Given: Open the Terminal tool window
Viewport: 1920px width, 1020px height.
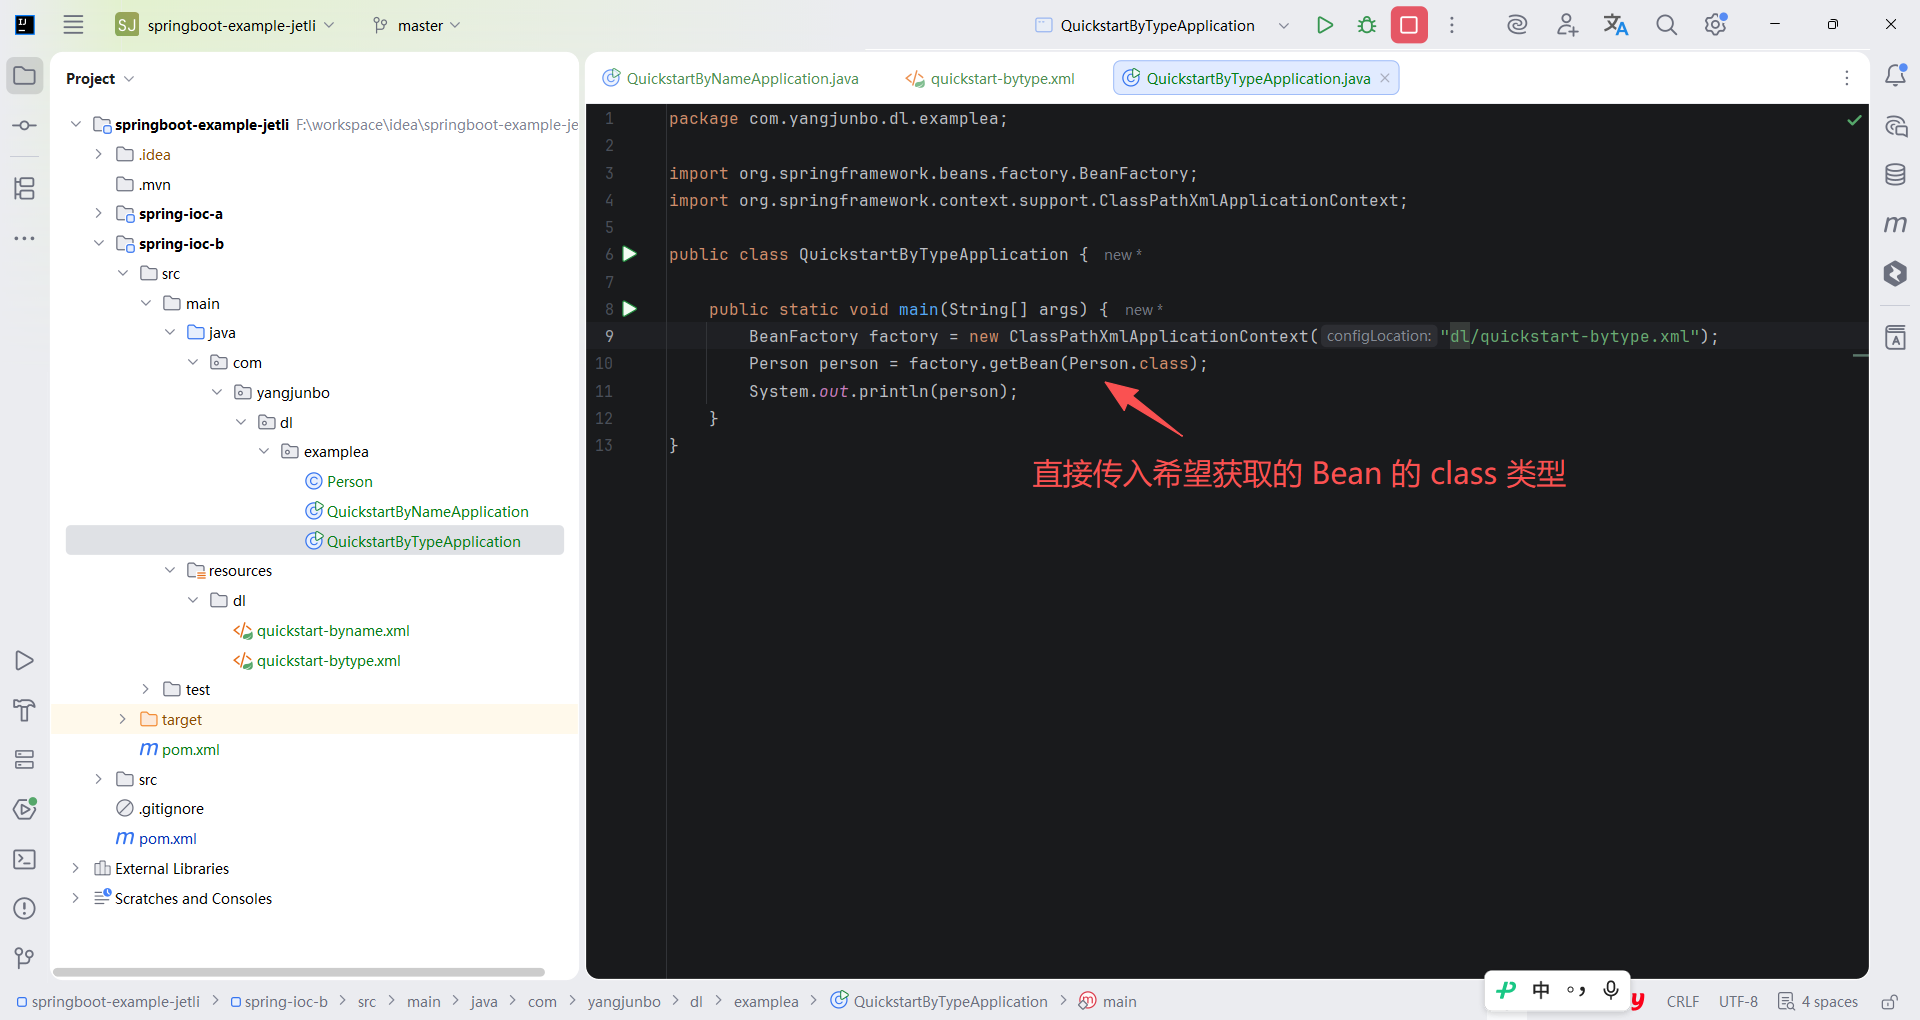Looking at the screenshot, I should click(25, 859).
